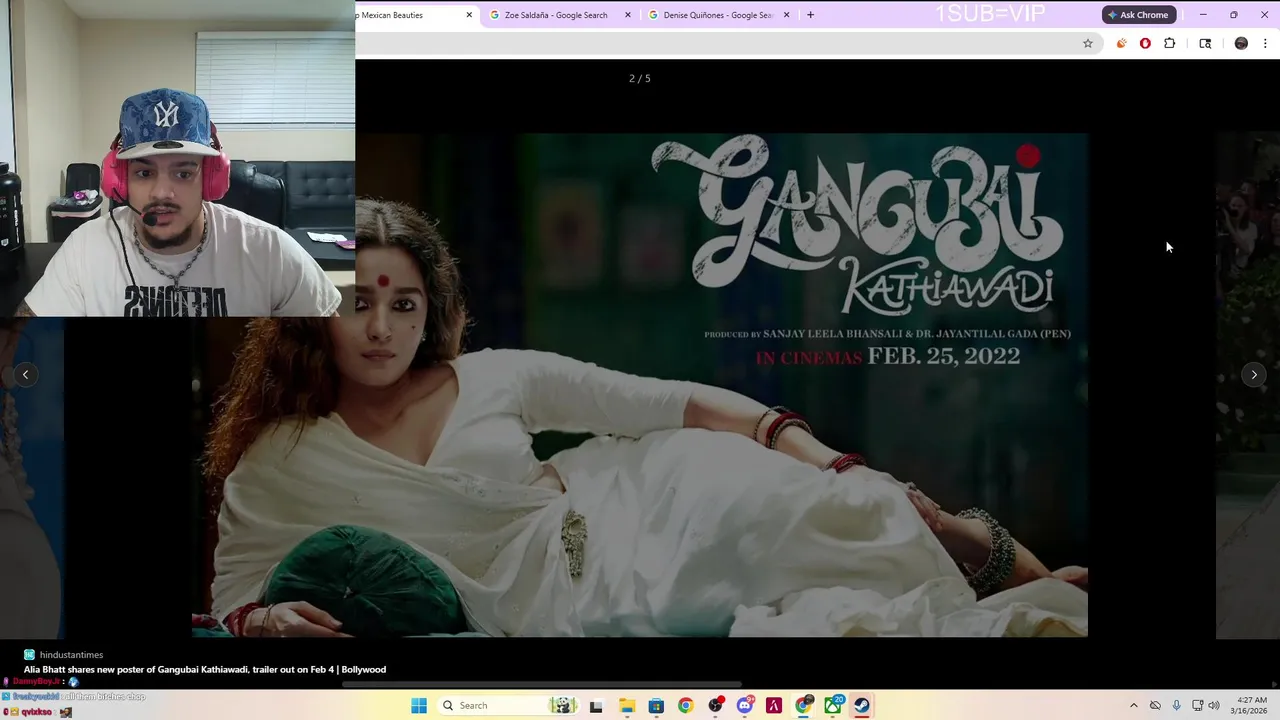Open a new browser tab
The width and height of the screenshot is (1280, 720).
click(810, 15)
